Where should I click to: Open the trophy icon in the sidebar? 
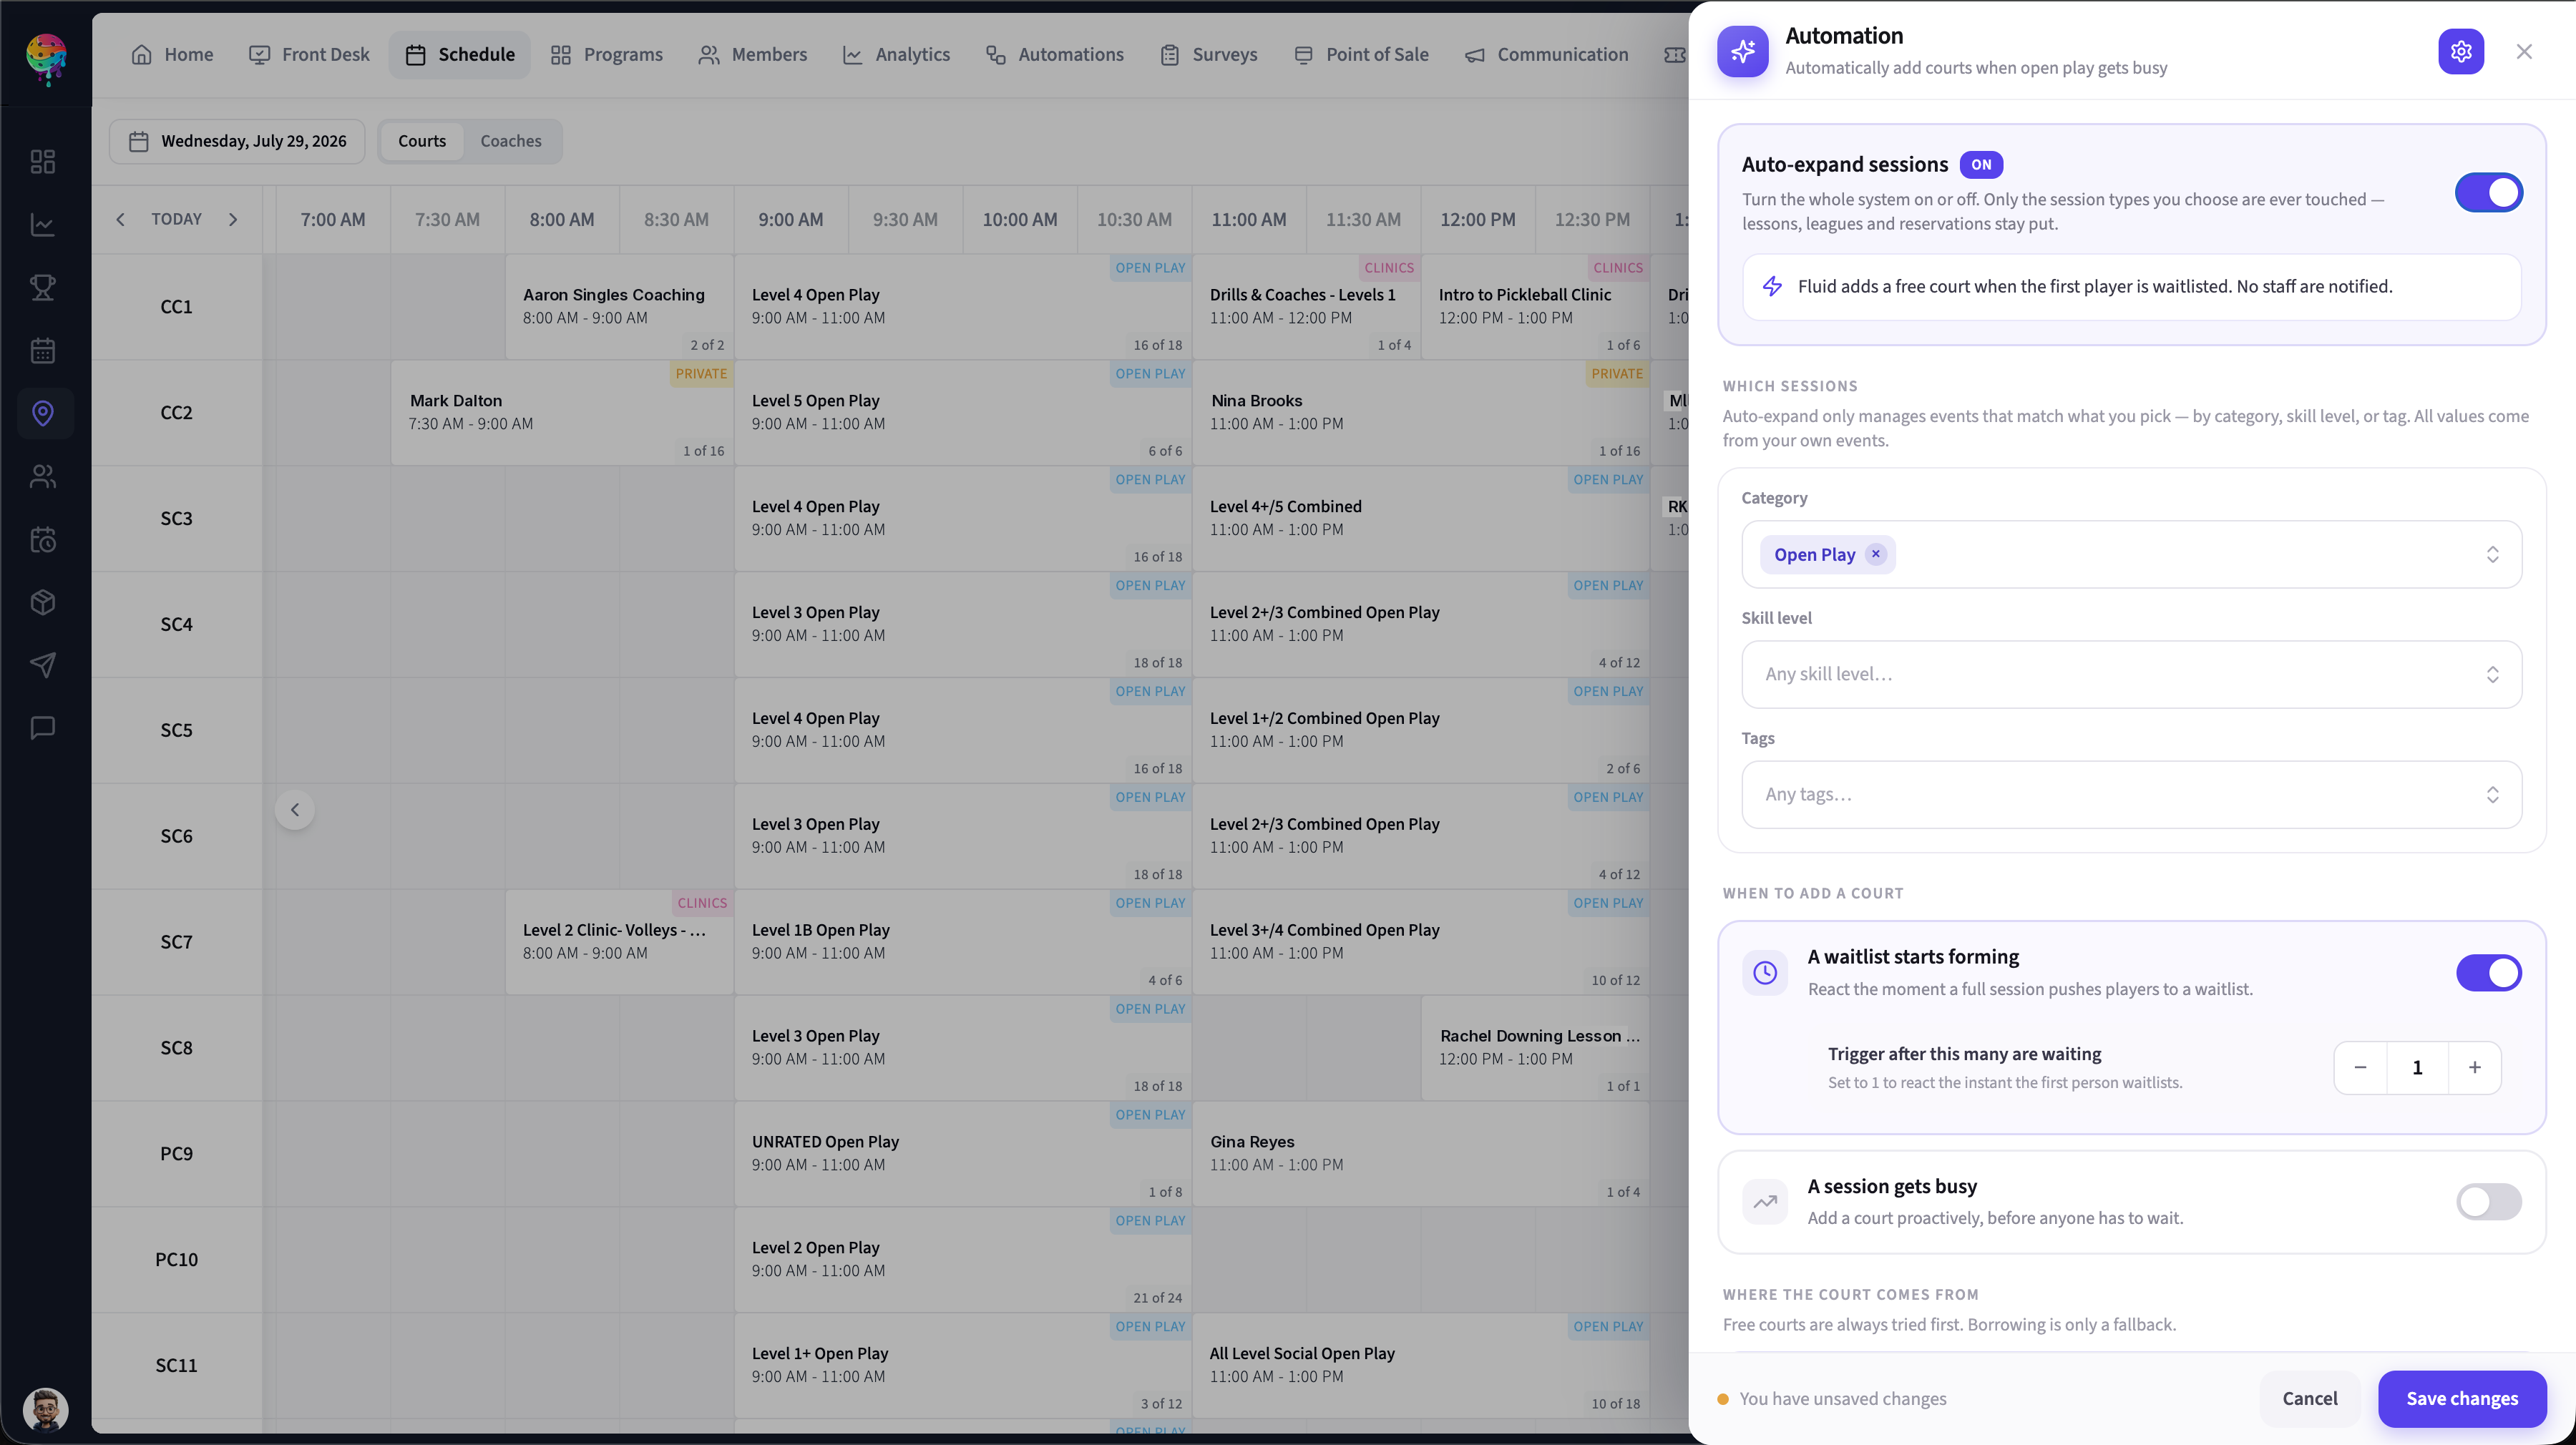43,287
